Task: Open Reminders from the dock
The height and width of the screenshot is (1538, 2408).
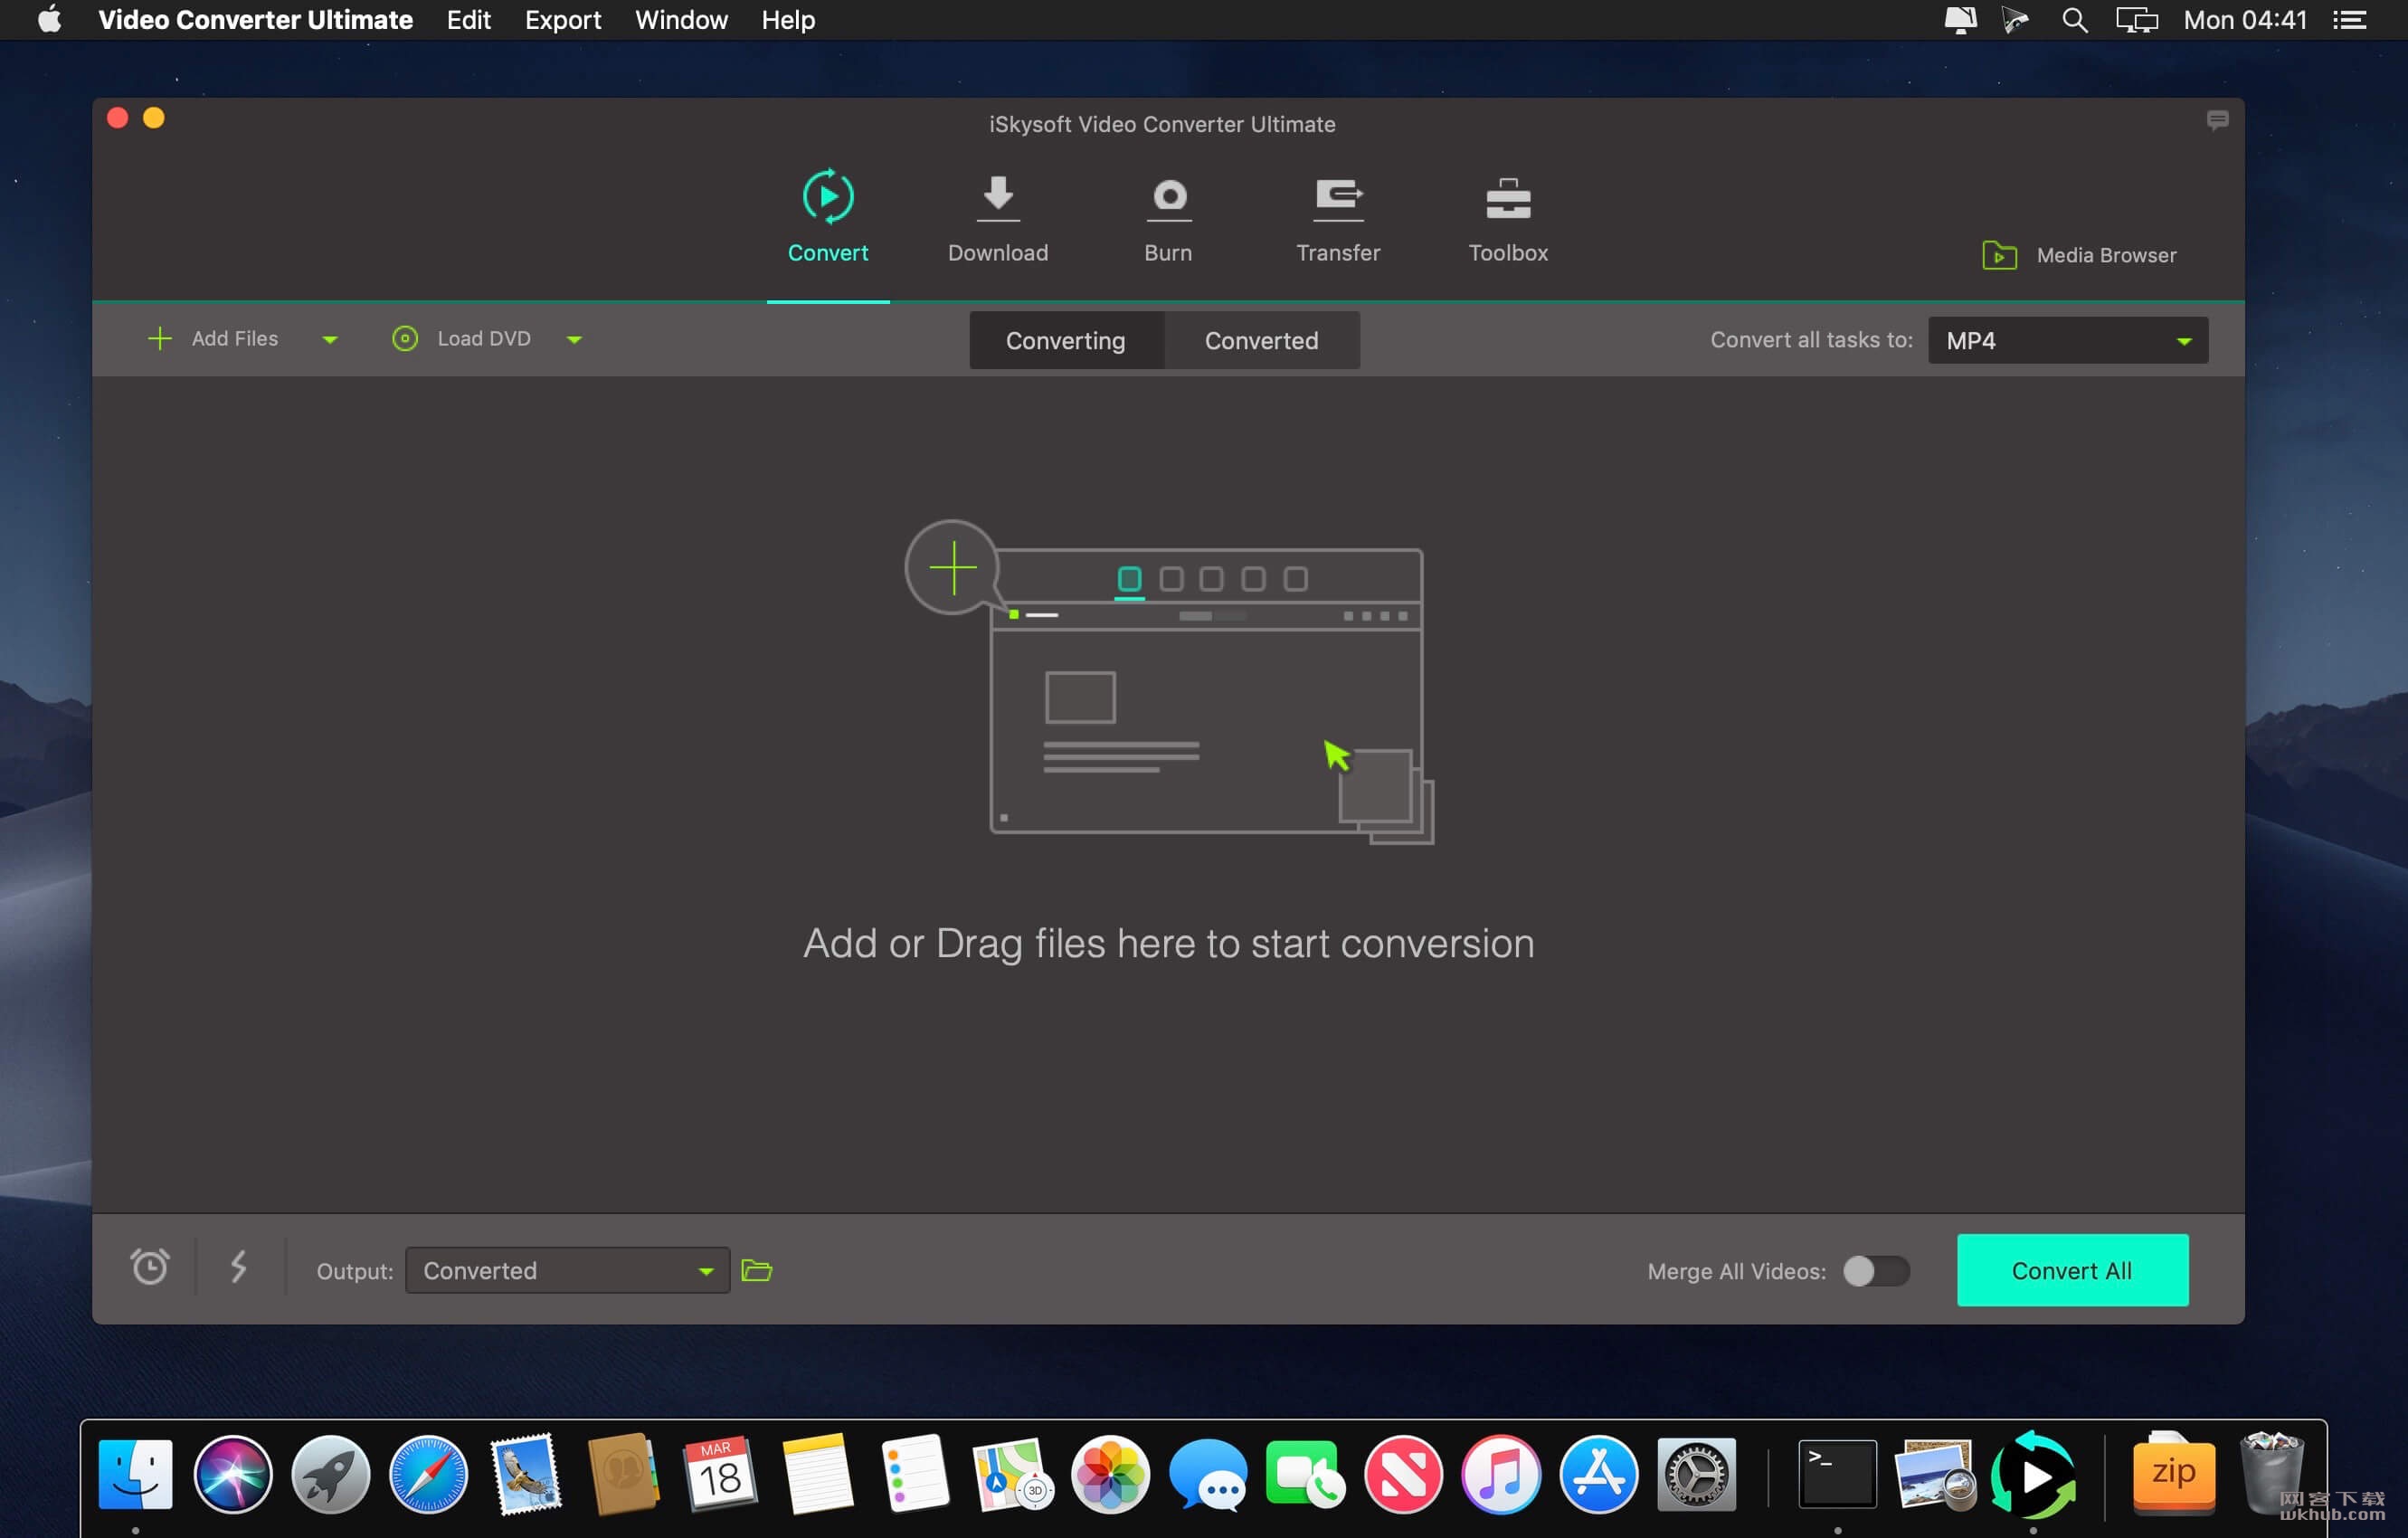Action: click(915, 1473)
